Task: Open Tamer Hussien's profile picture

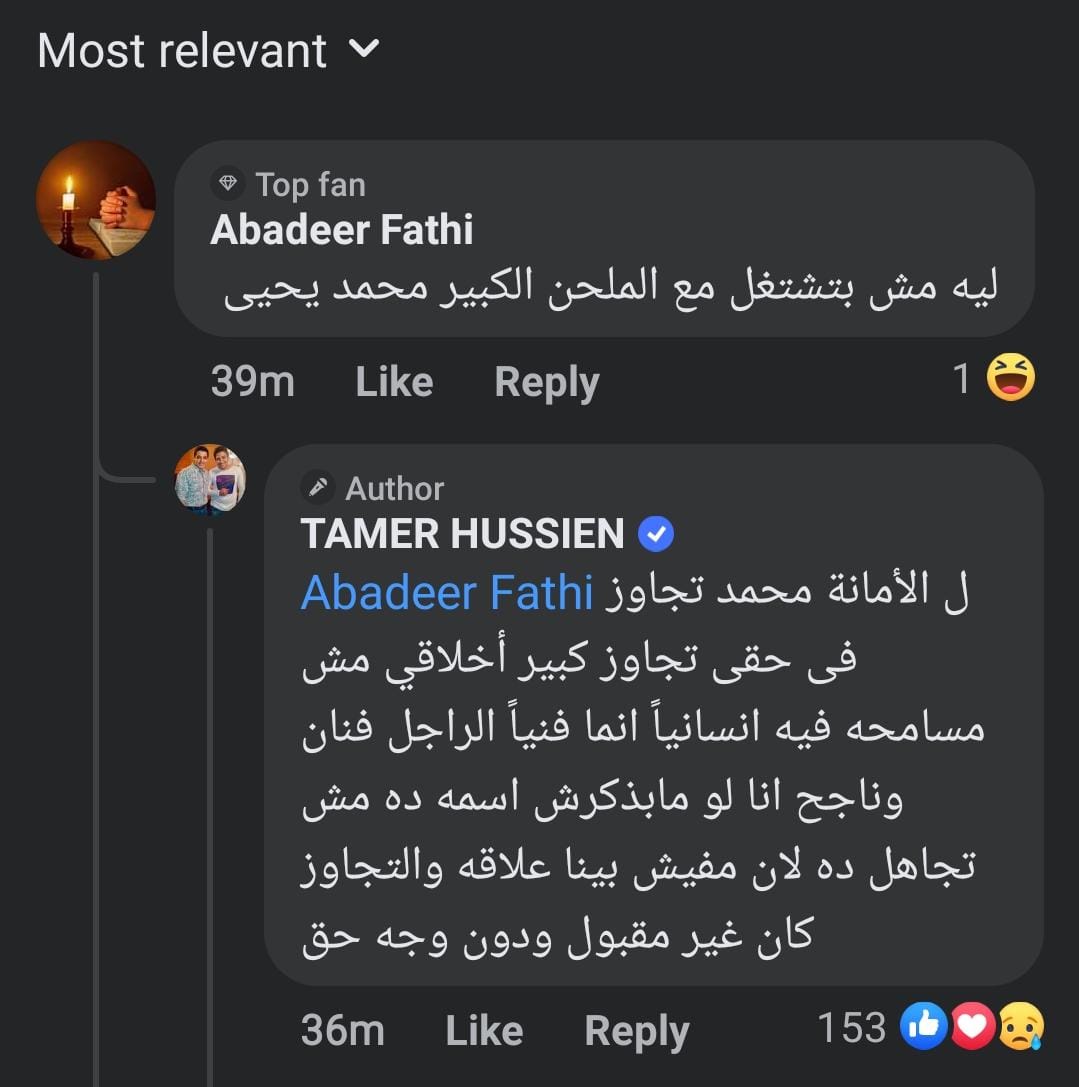Action: click(x=210, y=480)
